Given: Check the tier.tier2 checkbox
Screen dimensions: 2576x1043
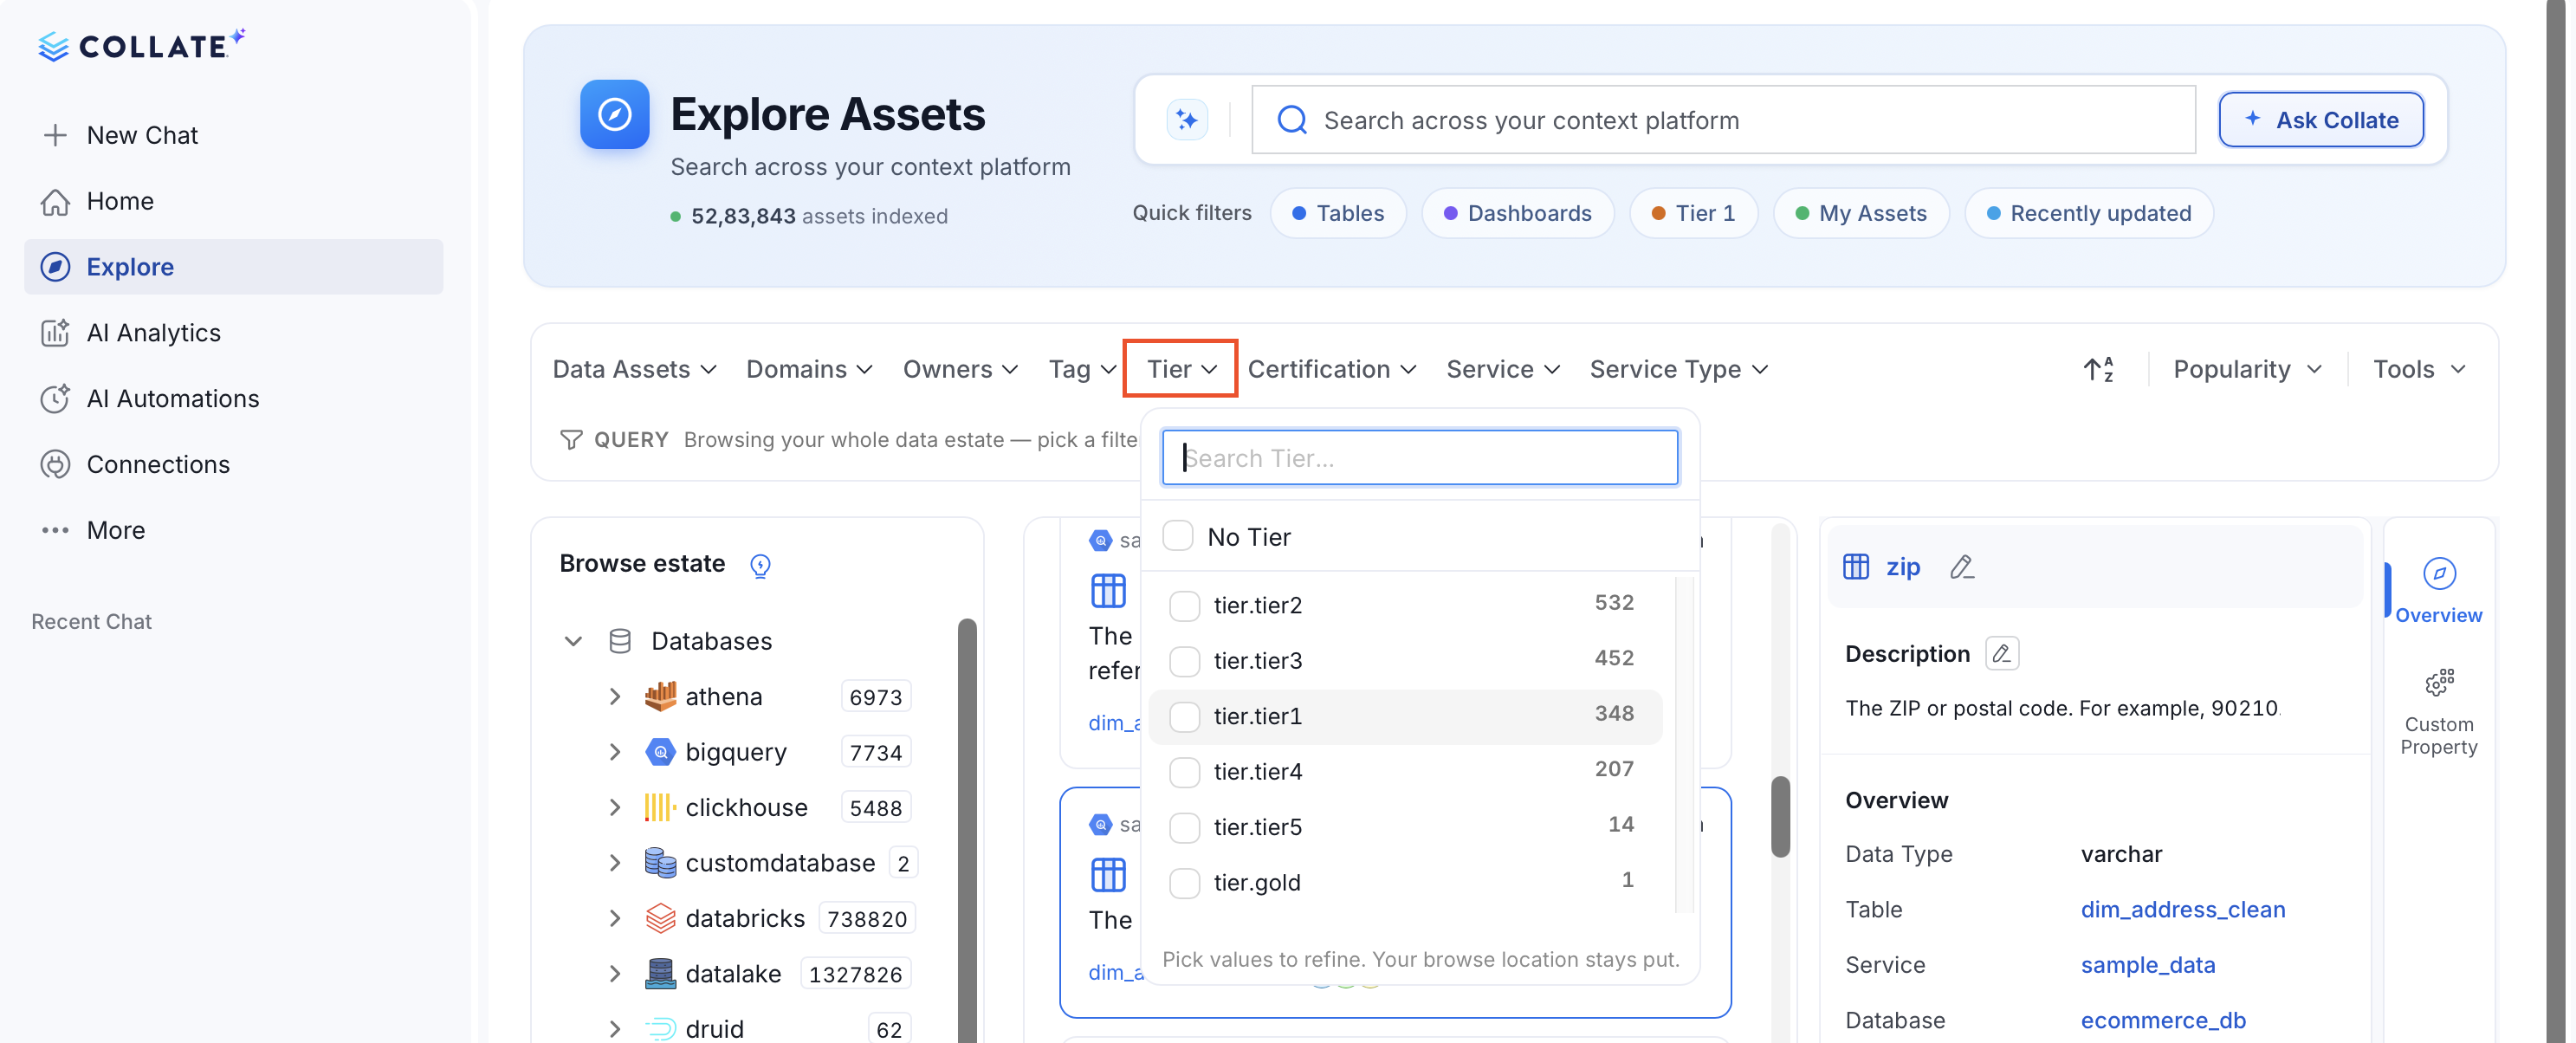Looking at the screenshot, I should [x=1185, y=605].
